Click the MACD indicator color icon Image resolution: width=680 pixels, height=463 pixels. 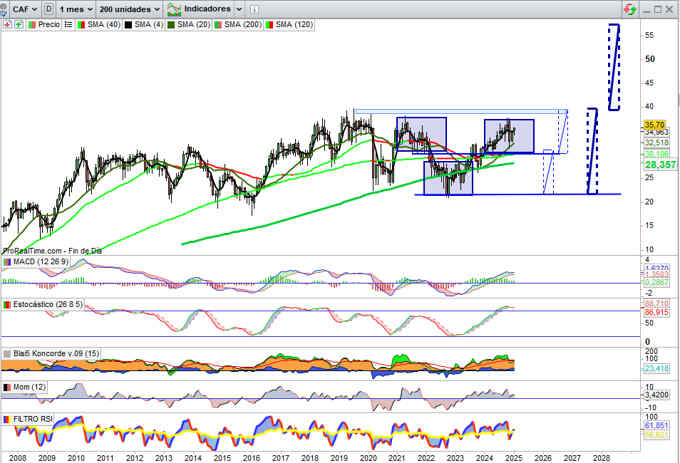point(6,262)
